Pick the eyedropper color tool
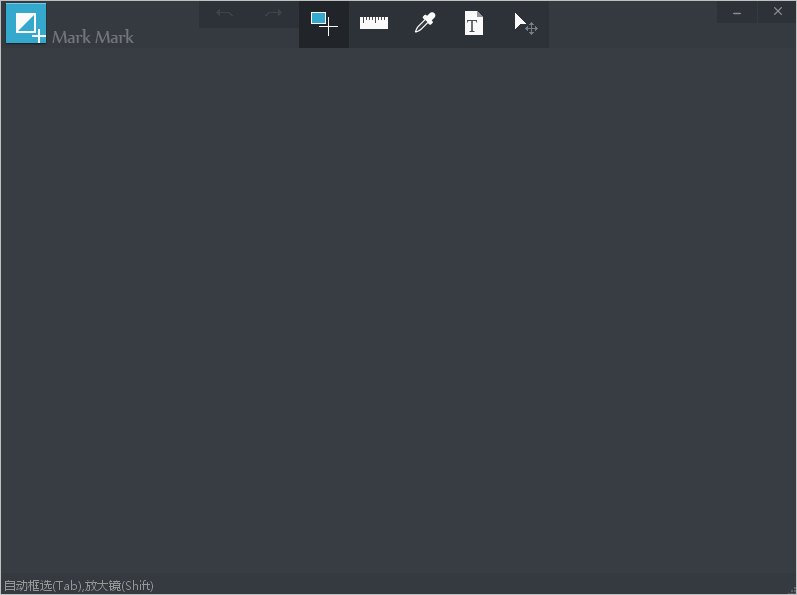The width and height of the screenshot is (797, 595). click(424, 24)
